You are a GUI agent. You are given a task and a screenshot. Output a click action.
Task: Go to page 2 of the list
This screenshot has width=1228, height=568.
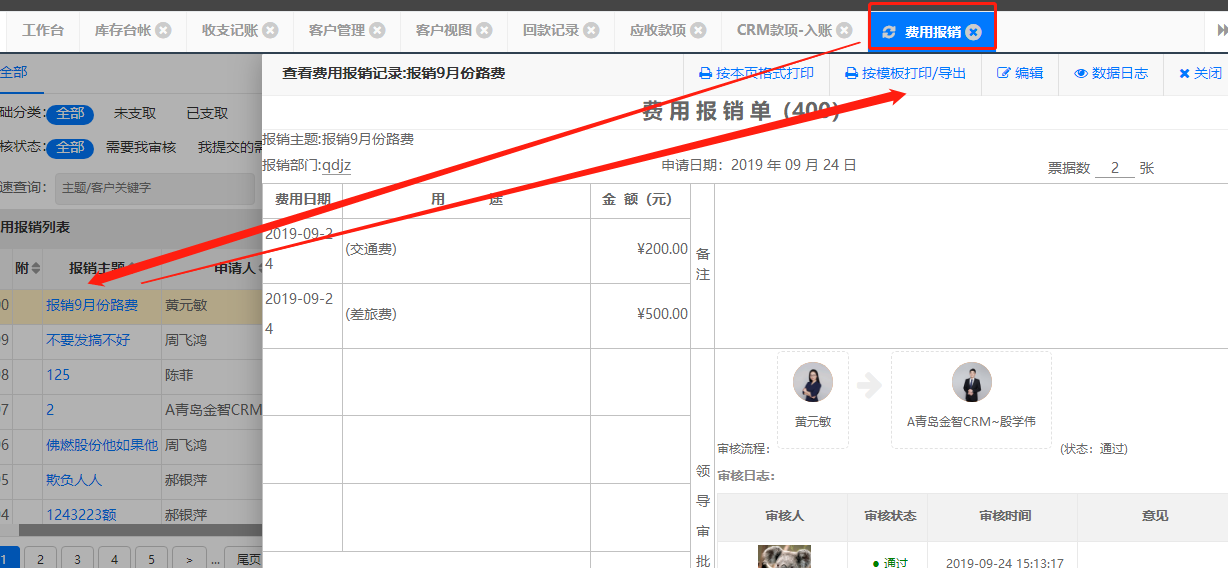click(40, 559)
